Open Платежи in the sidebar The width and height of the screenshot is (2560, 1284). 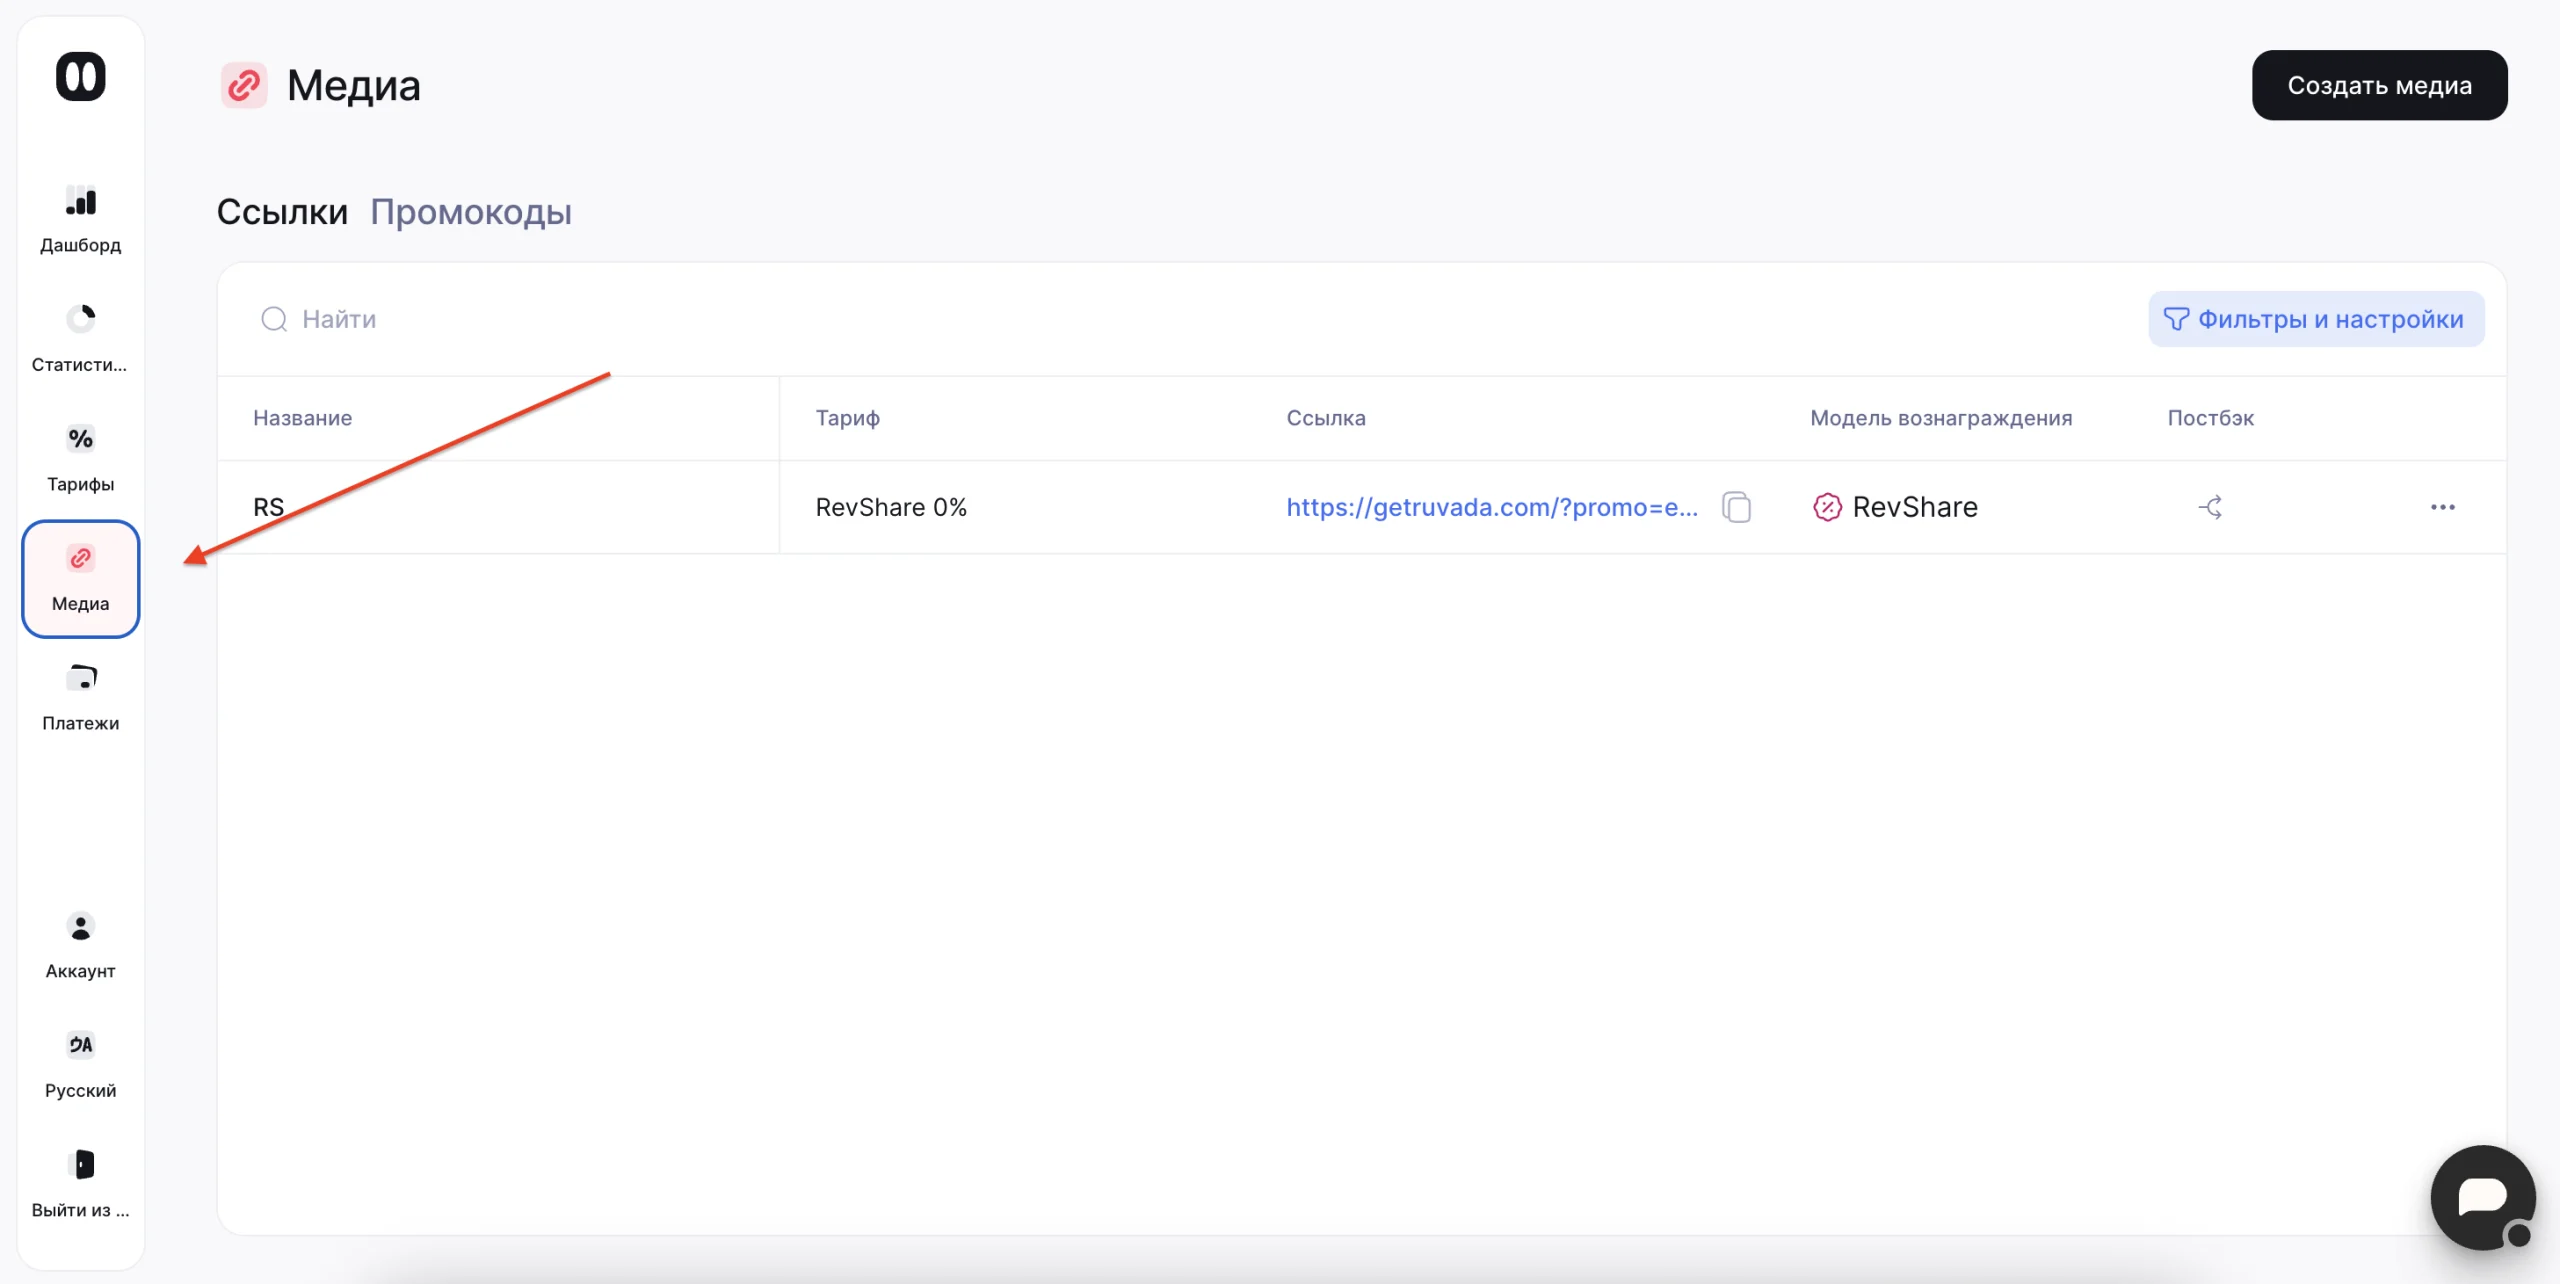[80, 698]
